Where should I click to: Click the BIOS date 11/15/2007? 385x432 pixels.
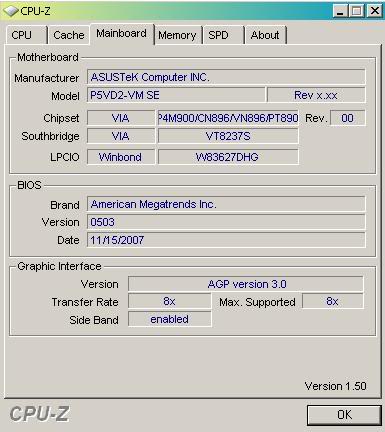pyautogui.click(x=226, y=240)
